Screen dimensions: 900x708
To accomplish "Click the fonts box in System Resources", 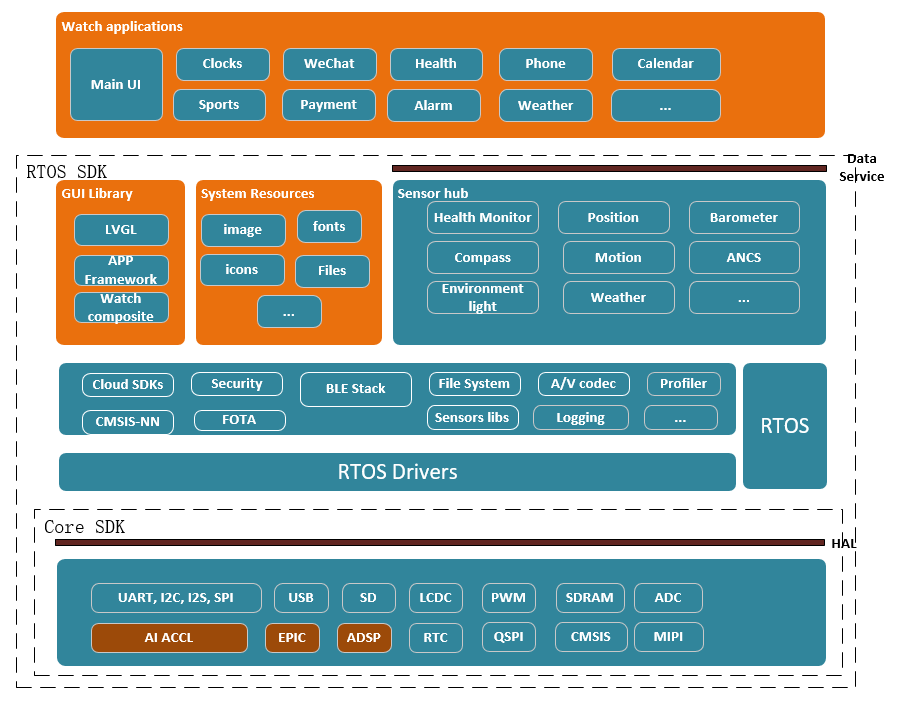I will click(329, 227).
